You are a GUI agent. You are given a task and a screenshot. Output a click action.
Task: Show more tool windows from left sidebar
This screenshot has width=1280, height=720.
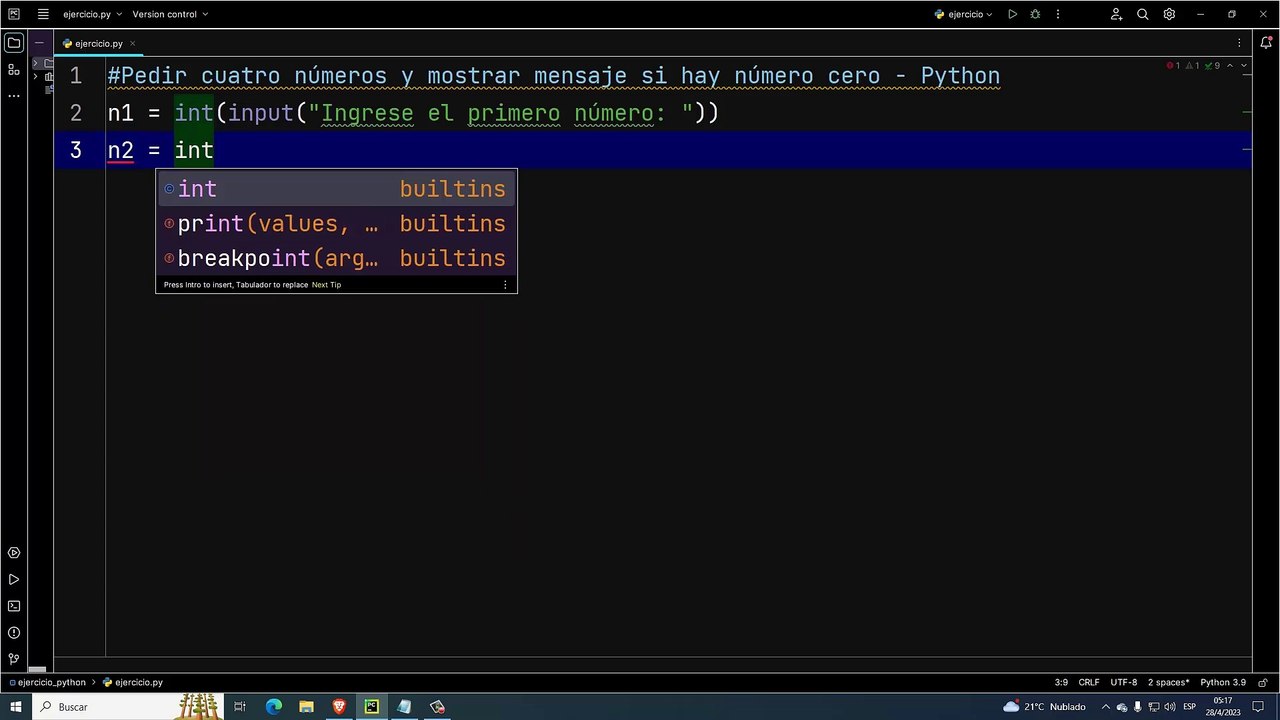[x=14, y=95]
